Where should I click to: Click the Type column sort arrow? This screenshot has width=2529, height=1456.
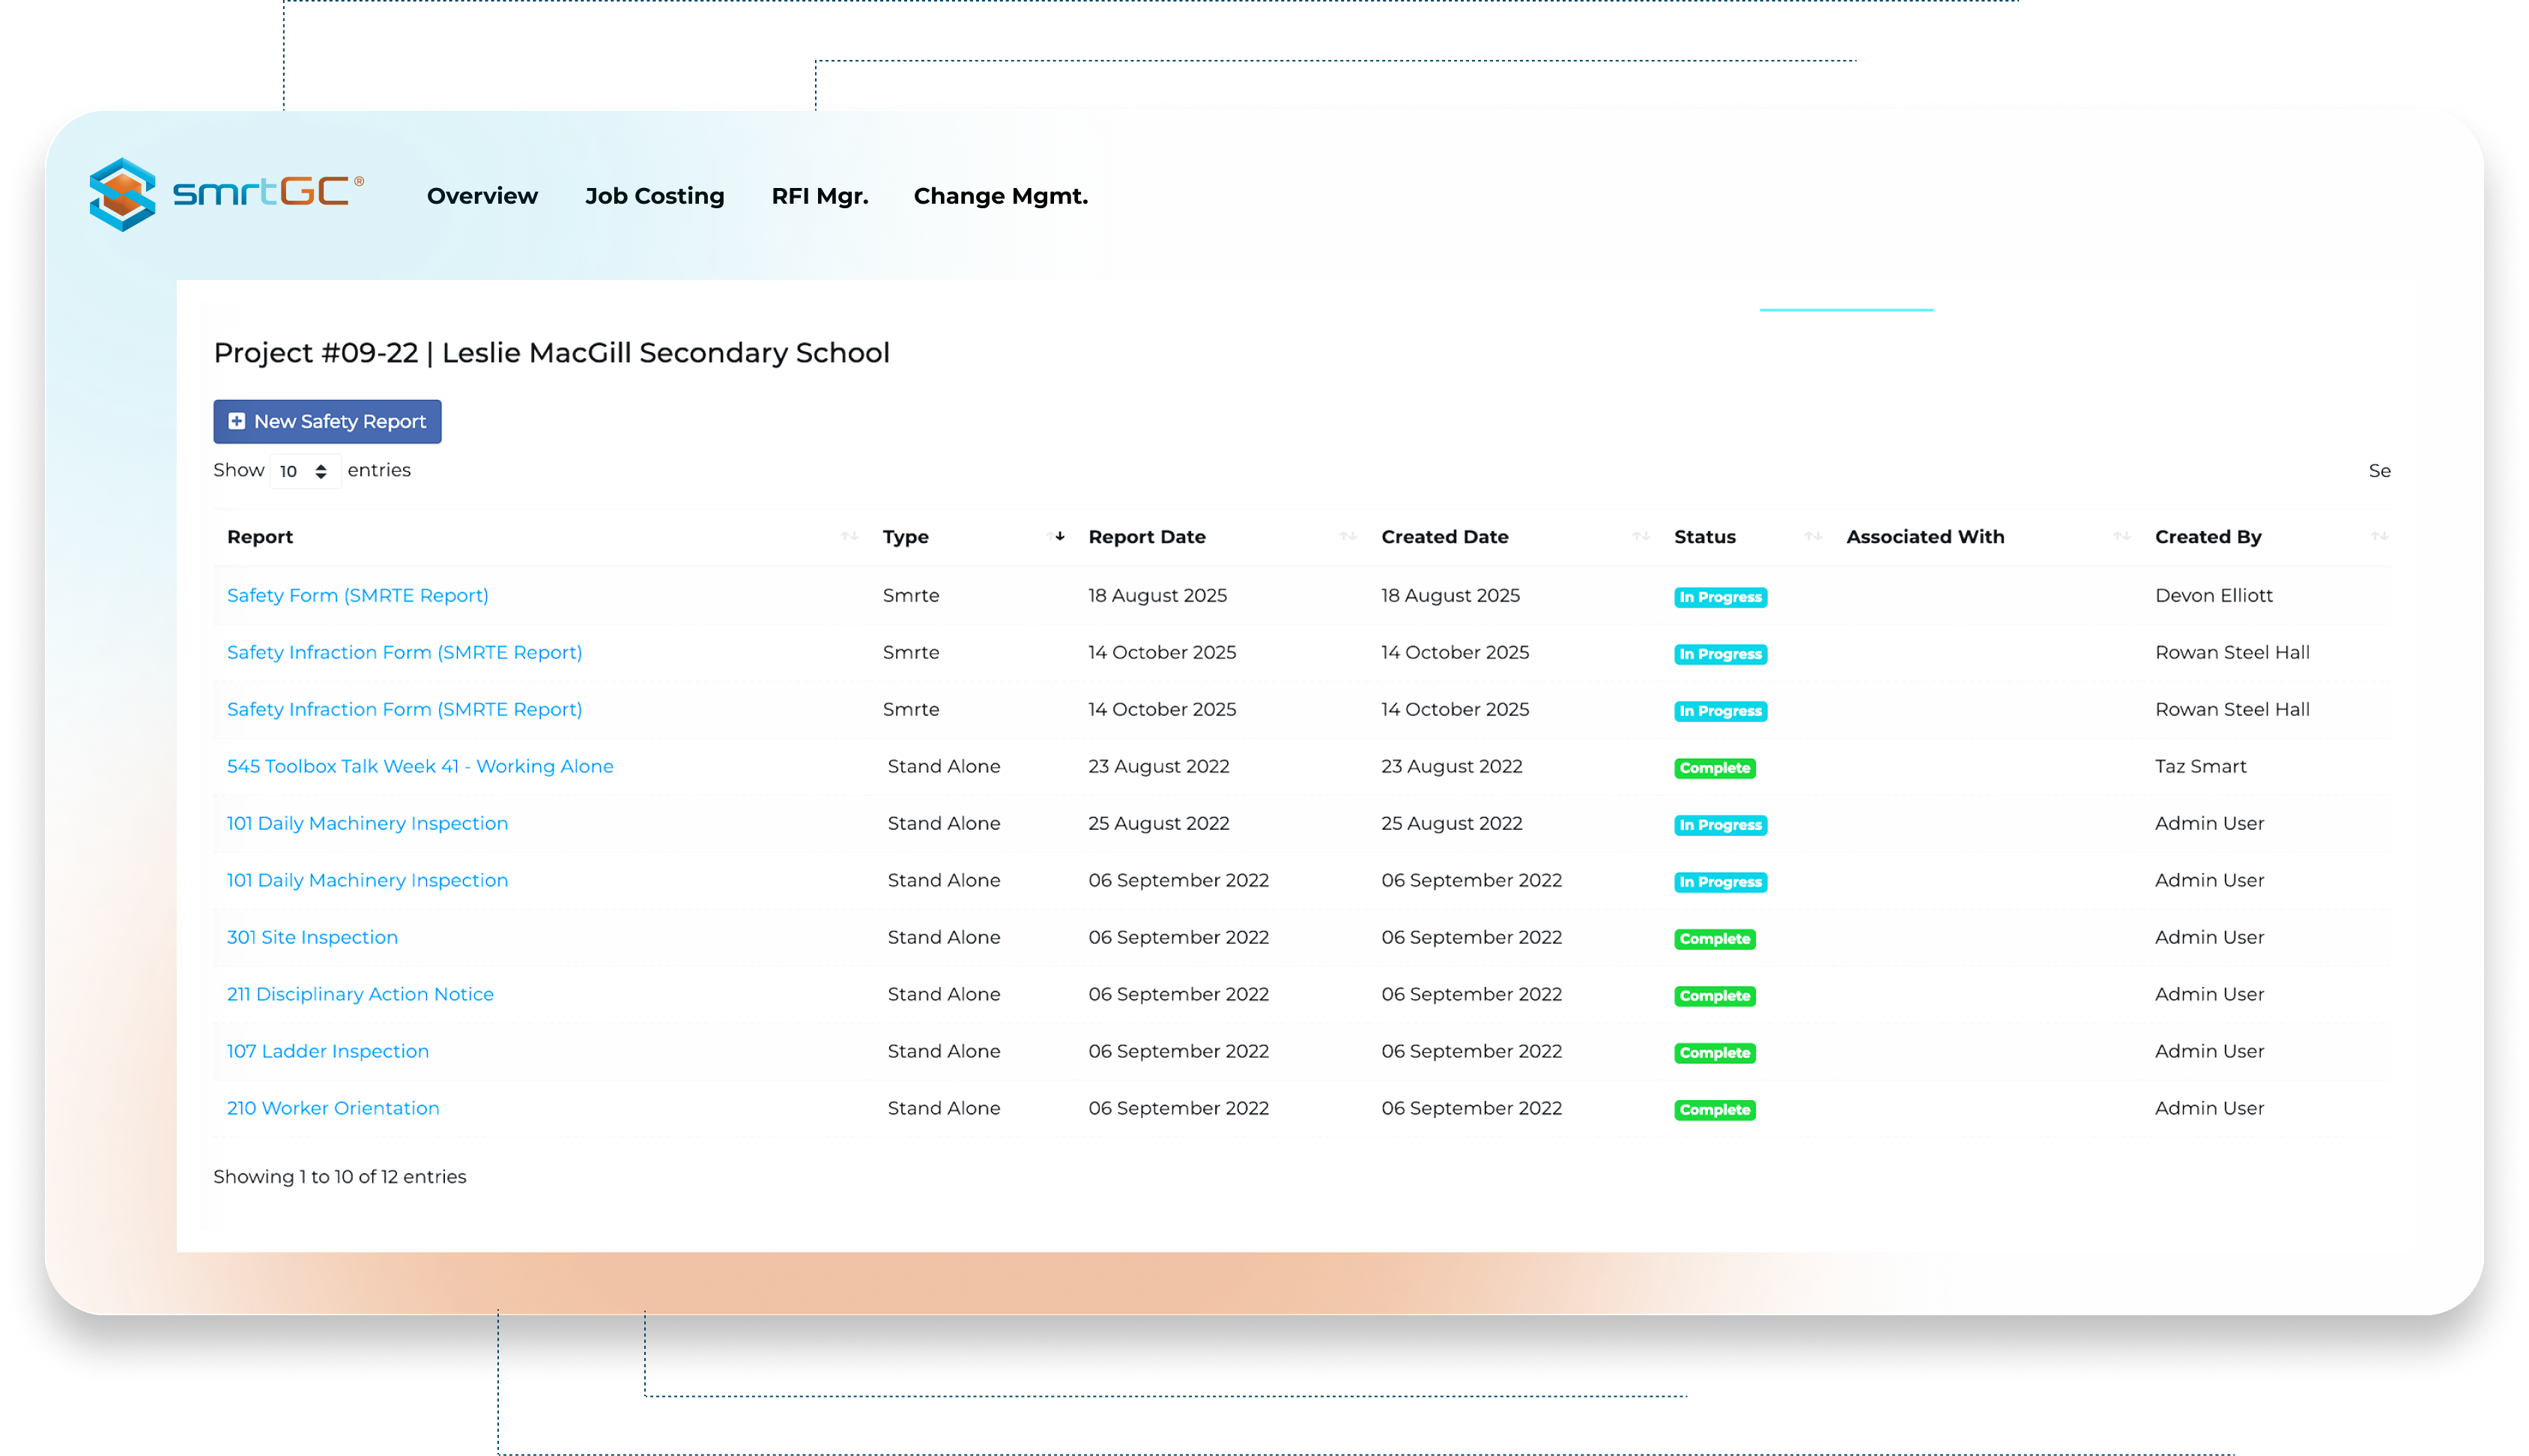click(x=1056, y=537)
